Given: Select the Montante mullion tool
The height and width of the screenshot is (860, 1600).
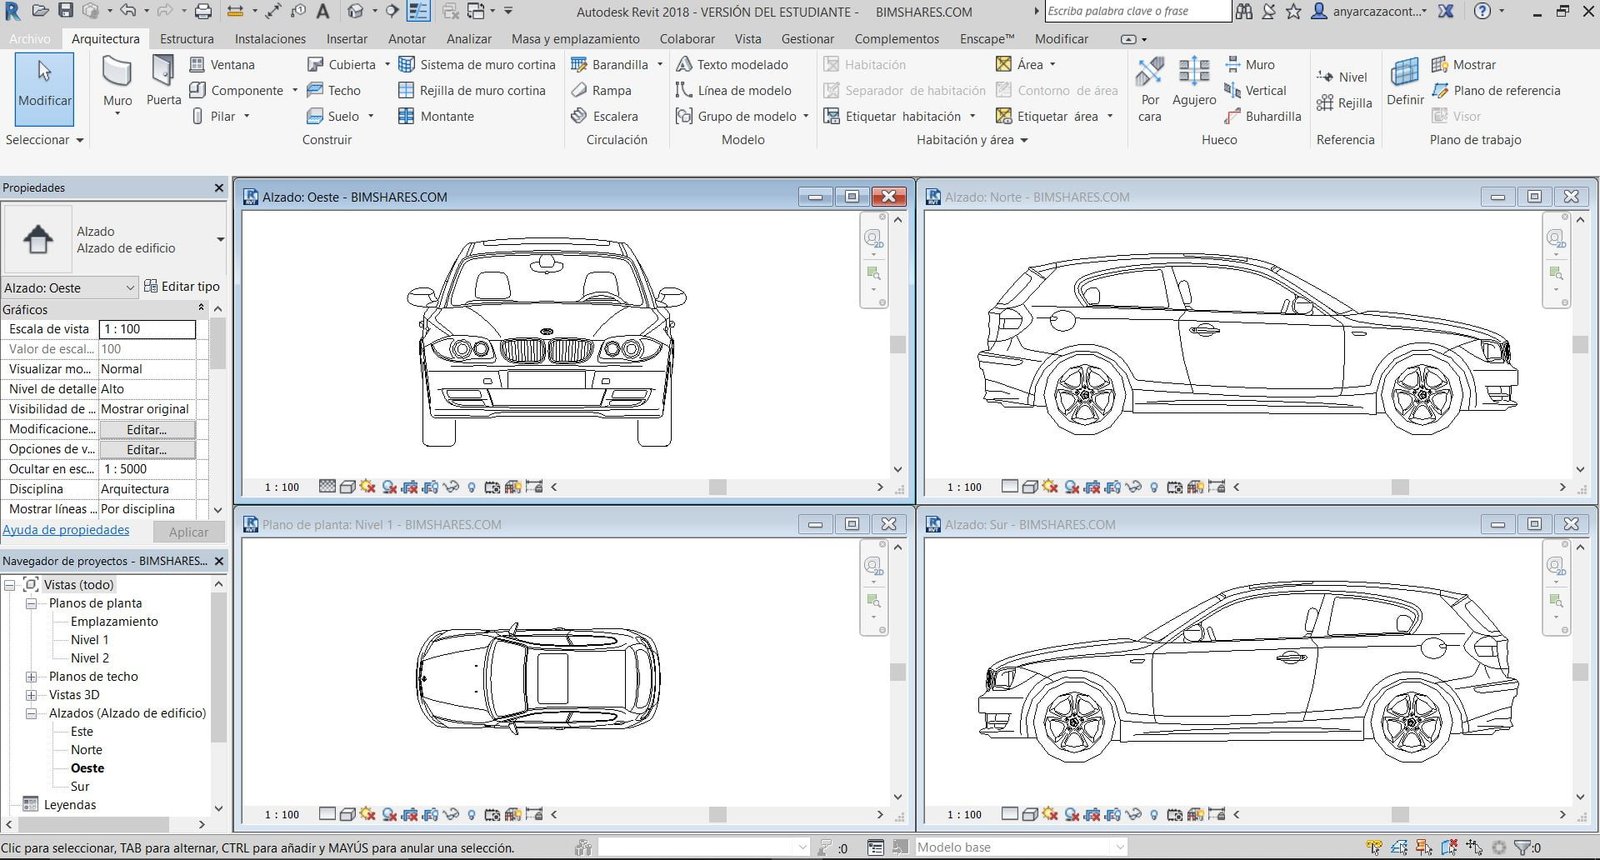Looking at the screenshot, I should click(436, 116).
